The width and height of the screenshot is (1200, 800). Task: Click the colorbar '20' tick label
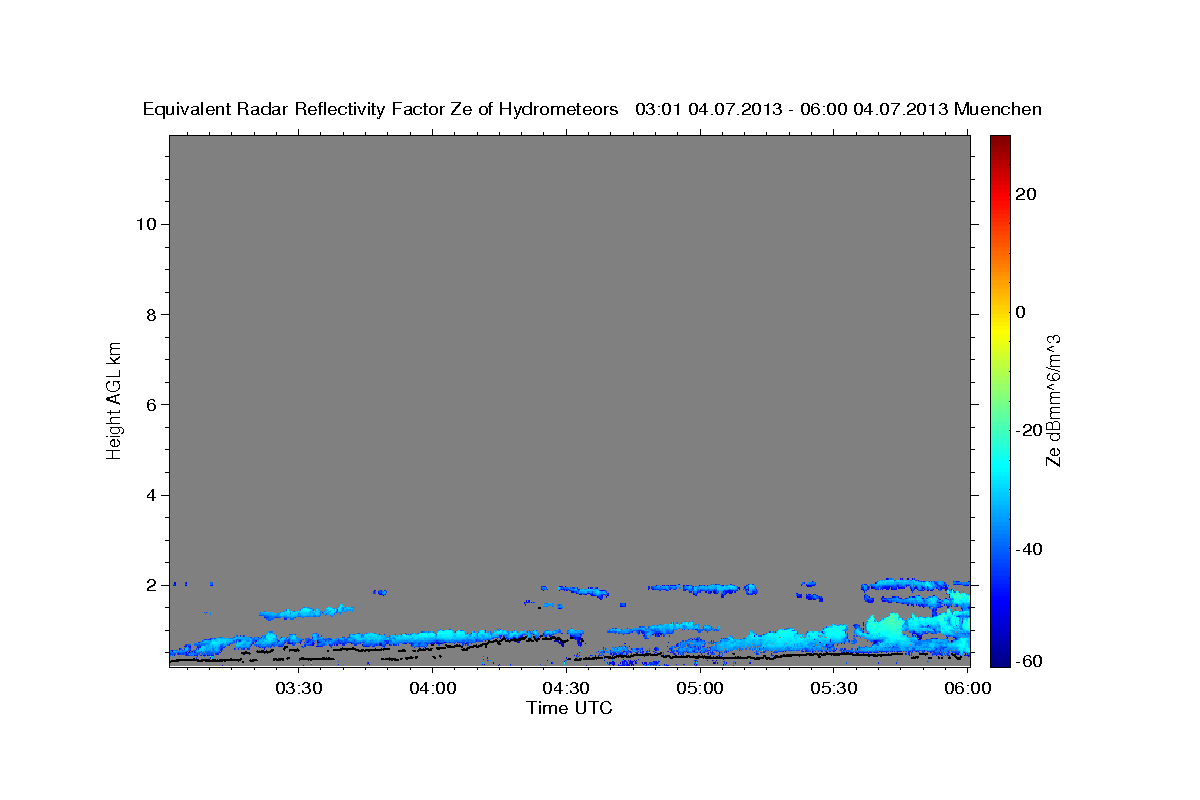coord(1025,194)
